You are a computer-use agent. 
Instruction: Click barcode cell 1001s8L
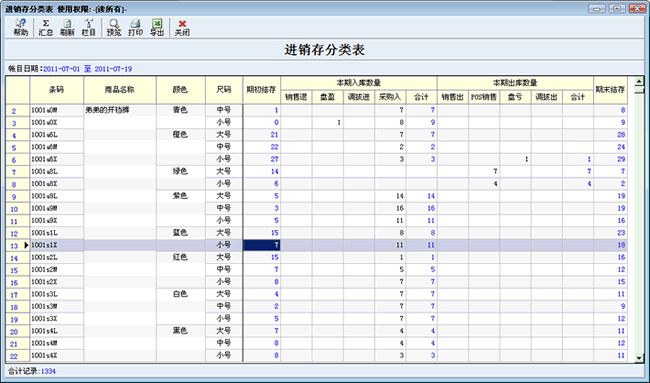57,172
